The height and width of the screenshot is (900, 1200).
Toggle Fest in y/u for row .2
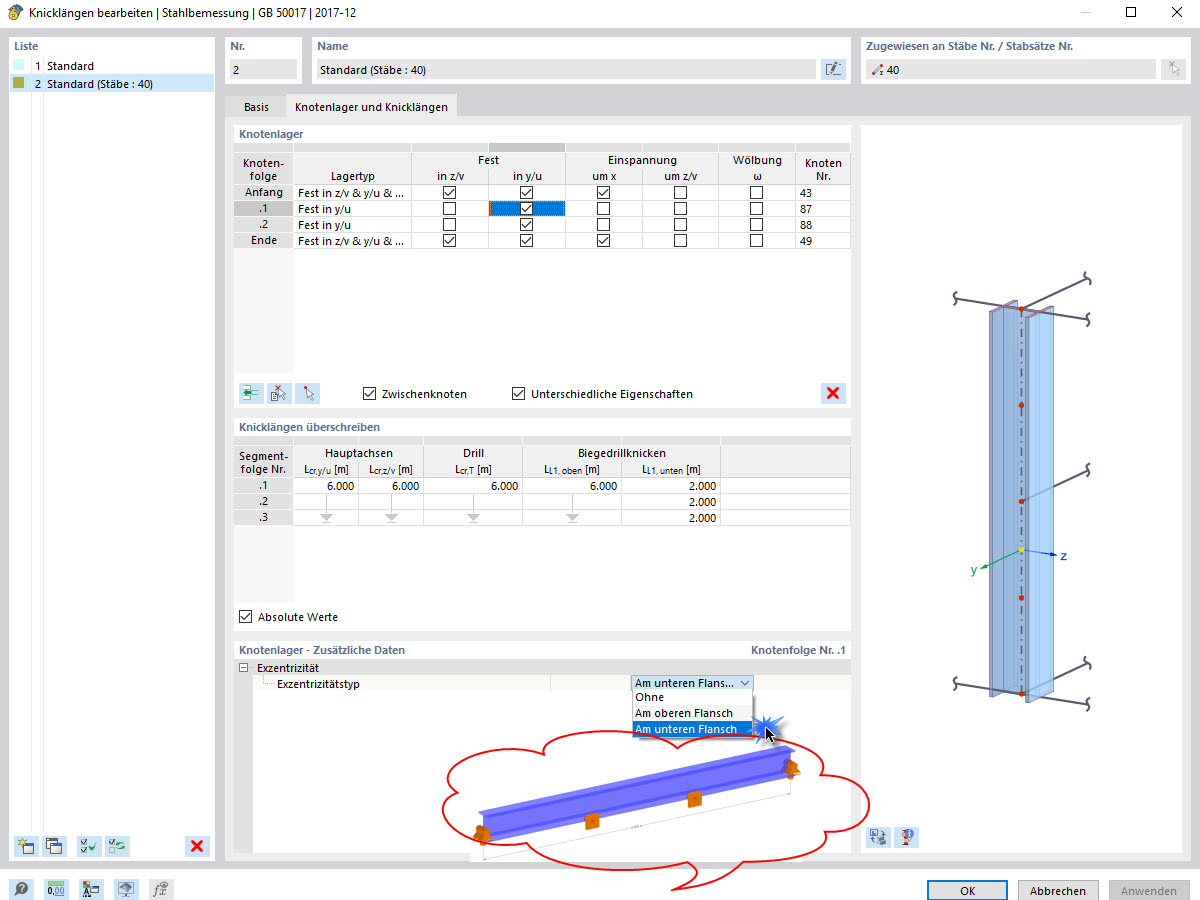point(527,225)
